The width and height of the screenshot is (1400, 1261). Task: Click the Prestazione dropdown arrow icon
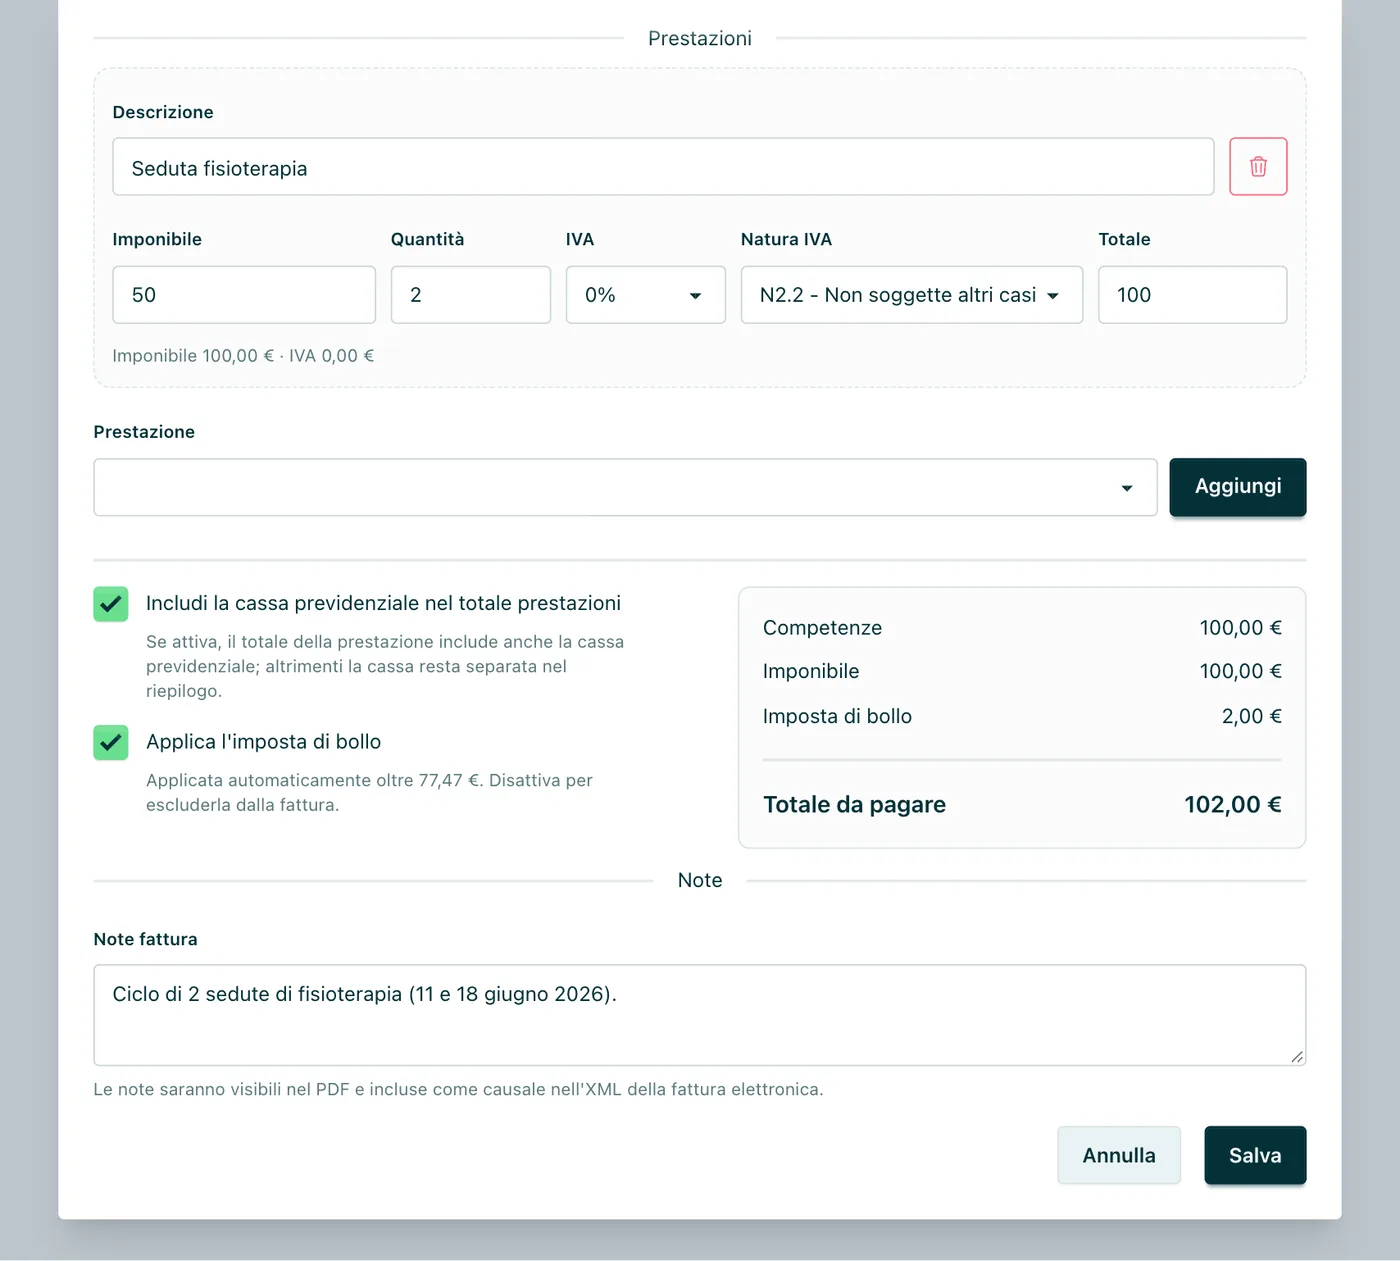[1127, 489]
